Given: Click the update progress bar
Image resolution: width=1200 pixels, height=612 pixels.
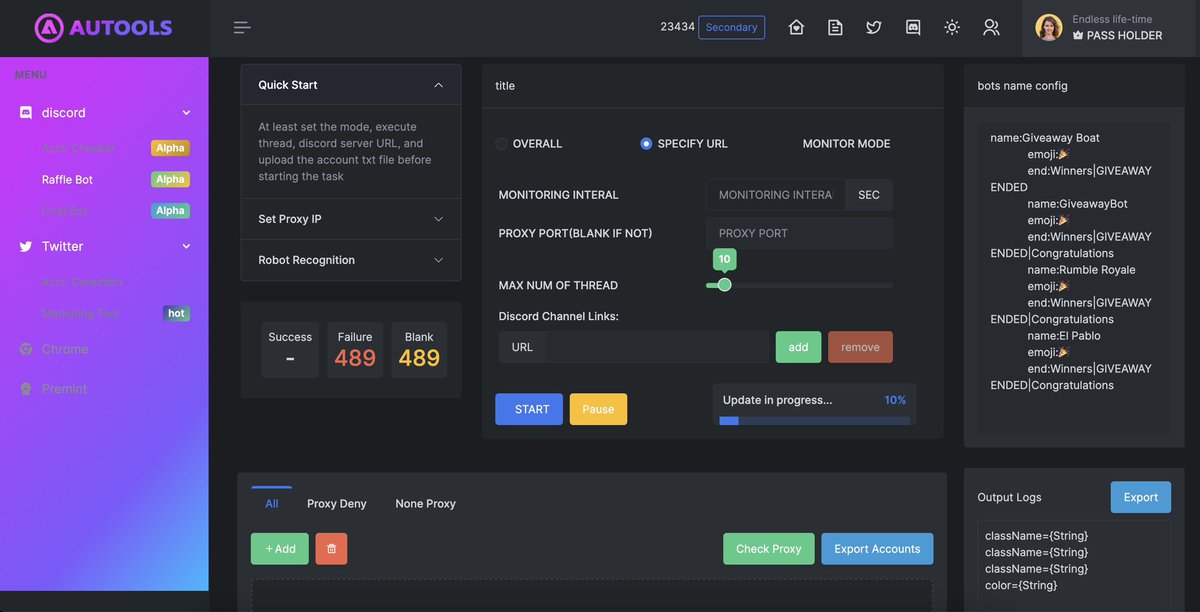Looking at the screenshot, I should [814, 421].
